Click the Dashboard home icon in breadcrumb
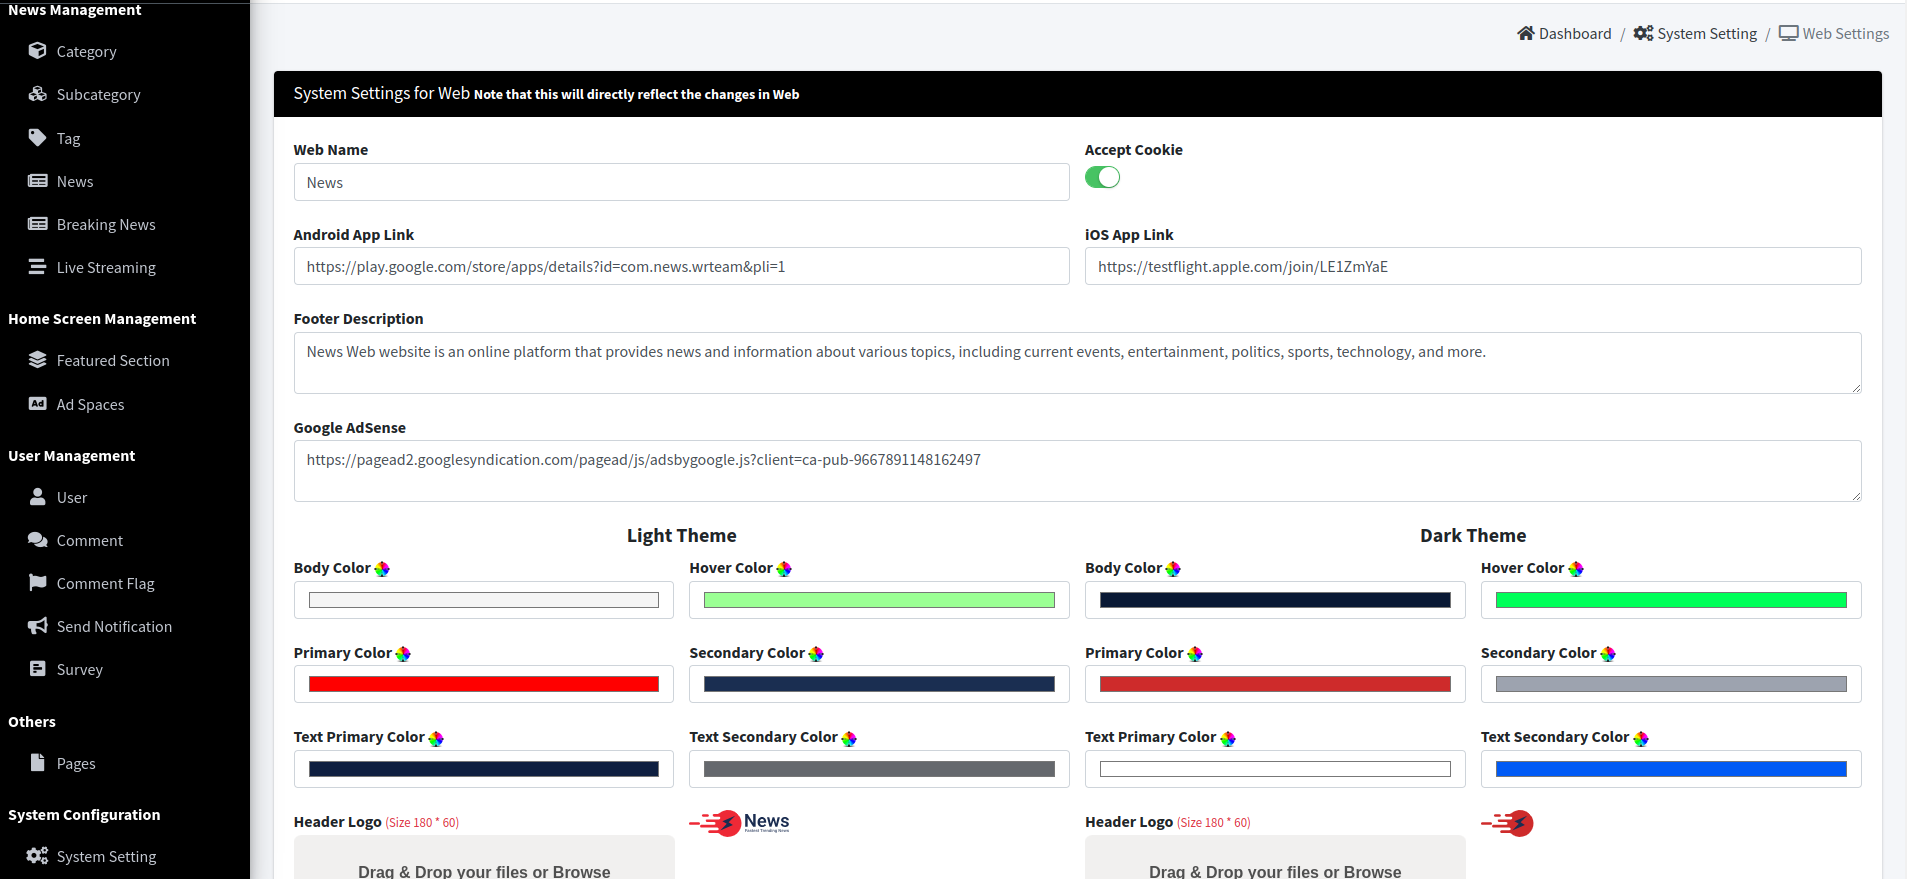The width and height of the screenshot is (1907, 879). pos(1525,33)
